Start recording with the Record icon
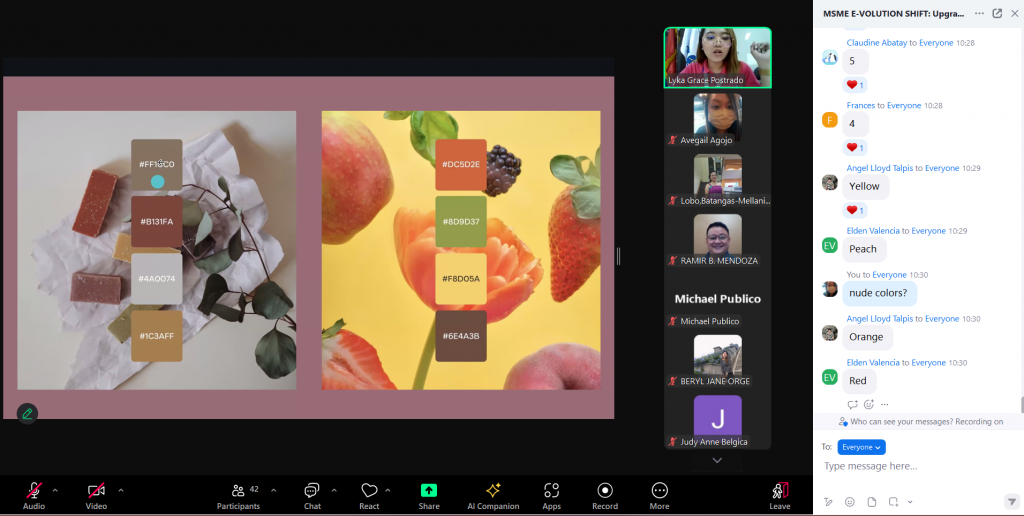1024x516 pixels. [x=605, y=491]
